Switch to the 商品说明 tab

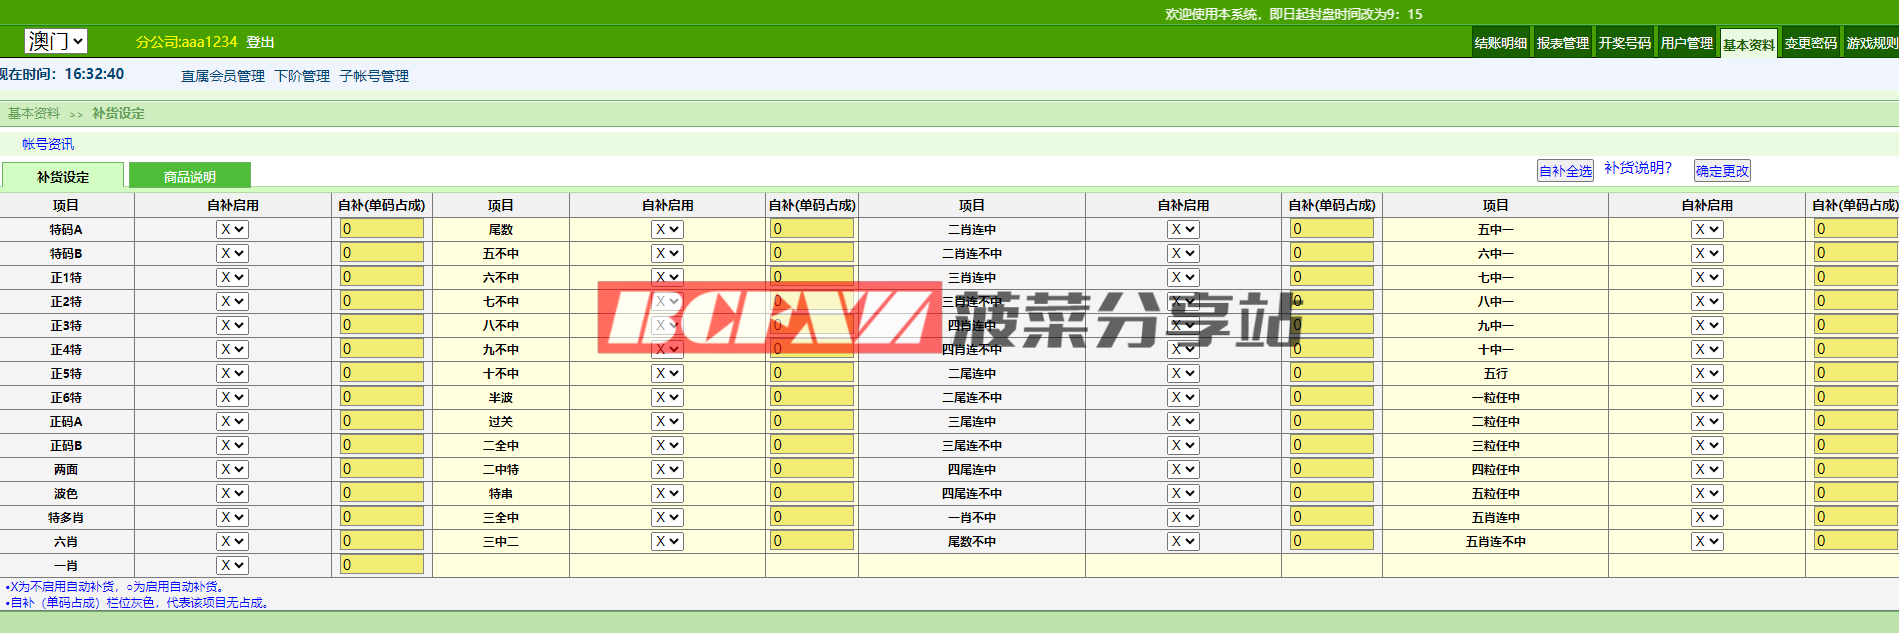pos(190,176)
